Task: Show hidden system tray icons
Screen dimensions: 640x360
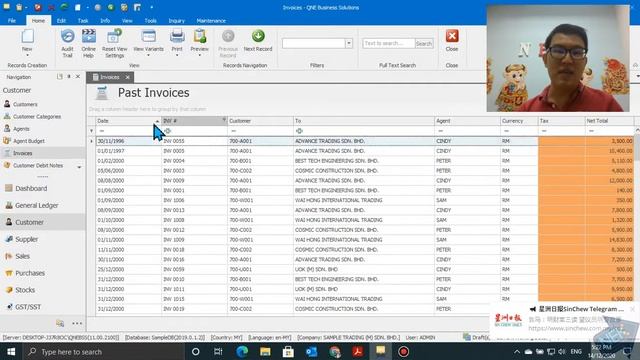Action: click(517, 351)
